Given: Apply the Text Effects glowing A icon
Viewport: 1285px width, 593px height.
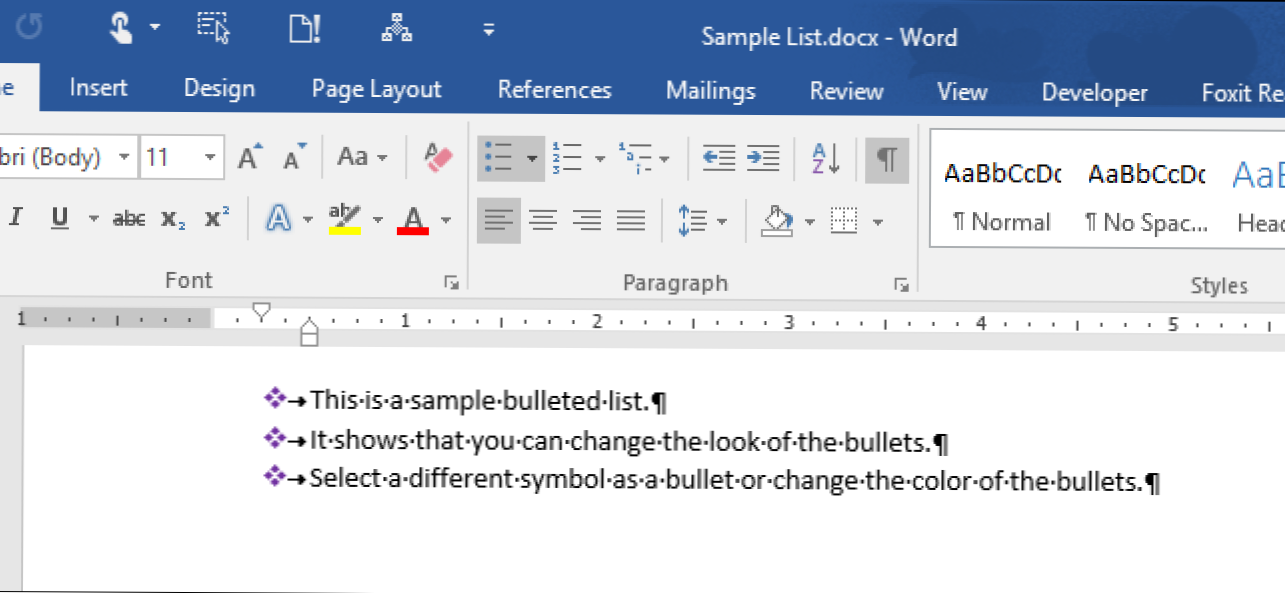Looking at the screenshot, I should 279,219.
